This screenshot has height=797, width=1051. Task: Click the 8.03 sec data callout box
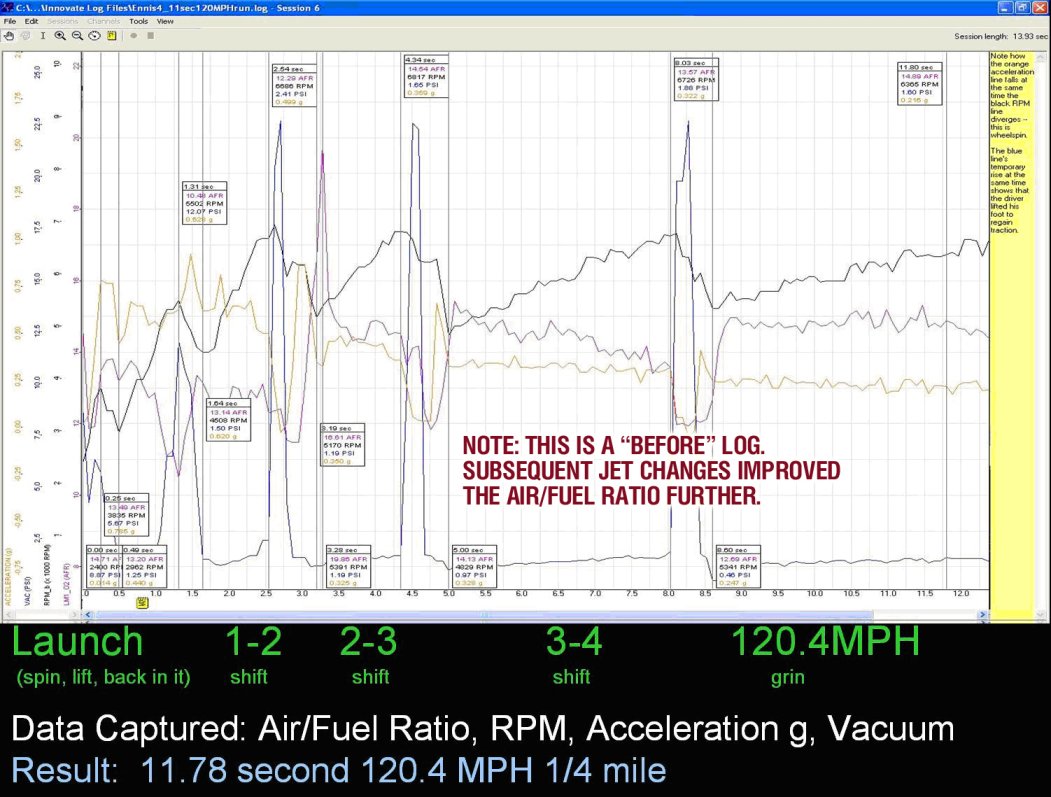[x=696, y=80]
